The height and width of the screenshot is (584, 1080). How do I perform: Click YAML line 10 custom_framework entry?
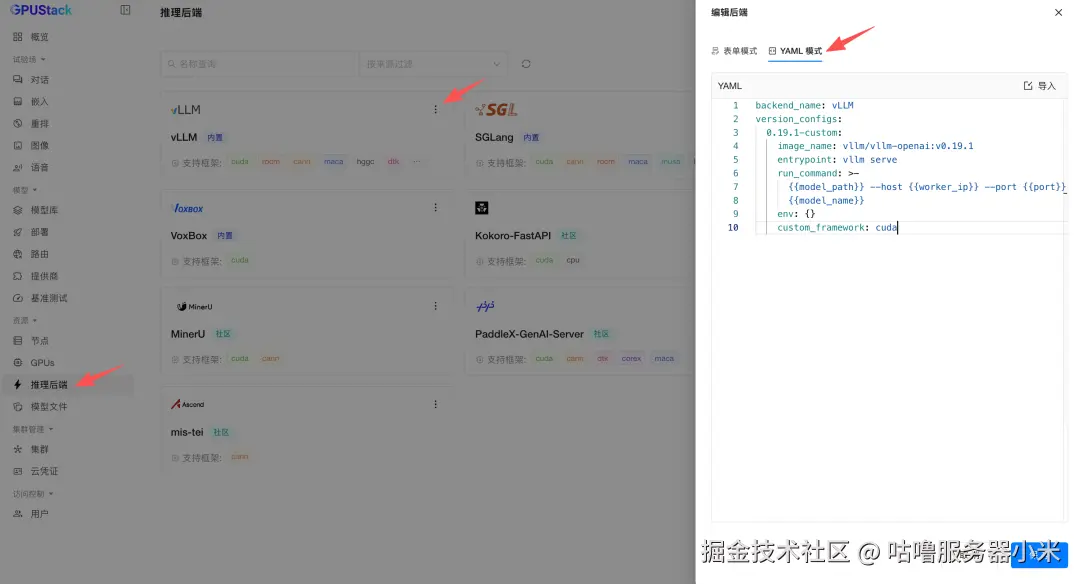837,228
